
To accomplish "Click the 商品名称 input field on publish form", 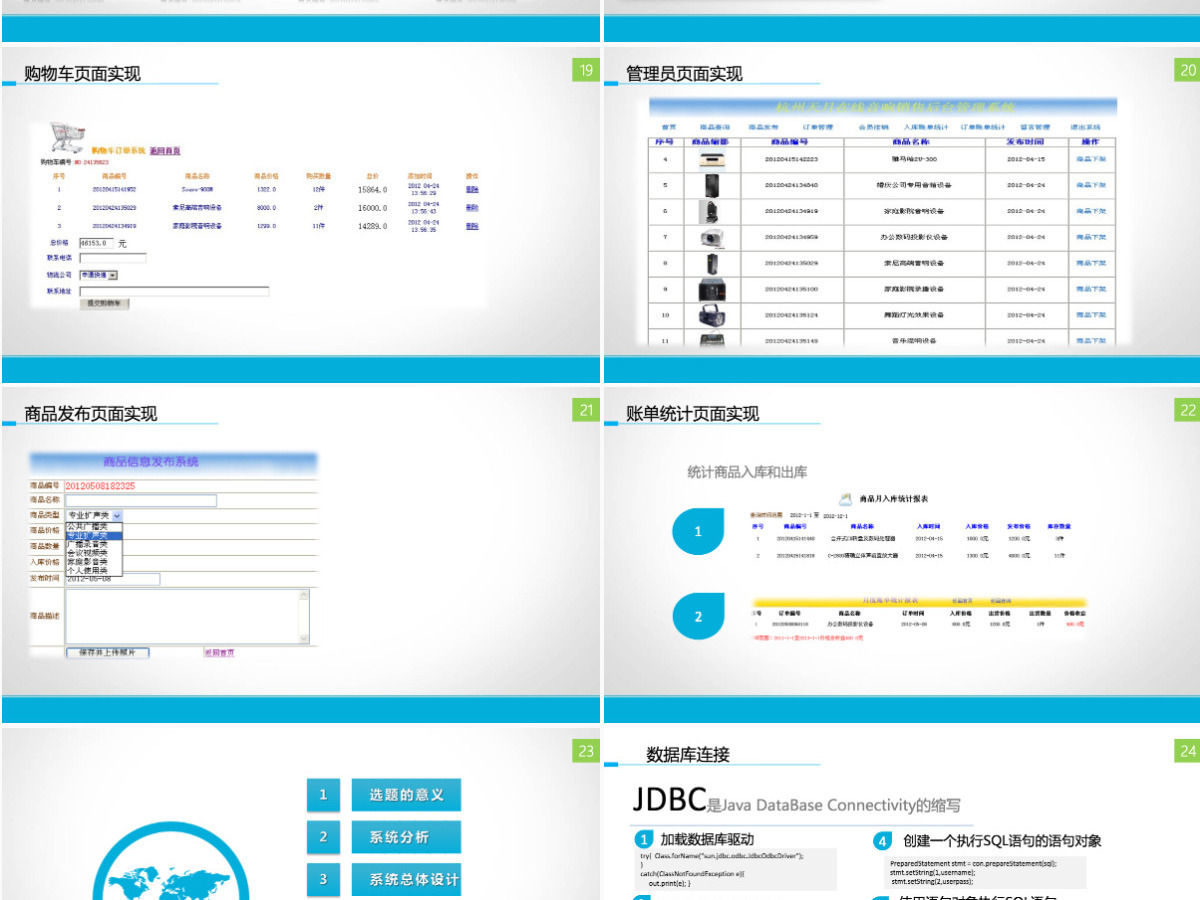I will (141, 500).
